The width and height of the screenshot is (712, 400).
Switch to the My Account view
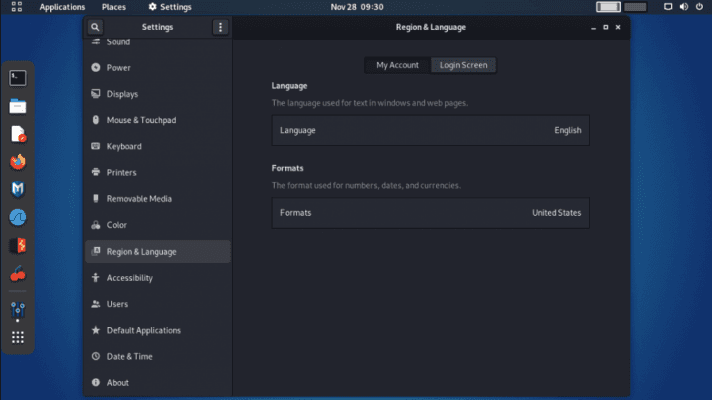pyautogui.click(x=397, y=65)
